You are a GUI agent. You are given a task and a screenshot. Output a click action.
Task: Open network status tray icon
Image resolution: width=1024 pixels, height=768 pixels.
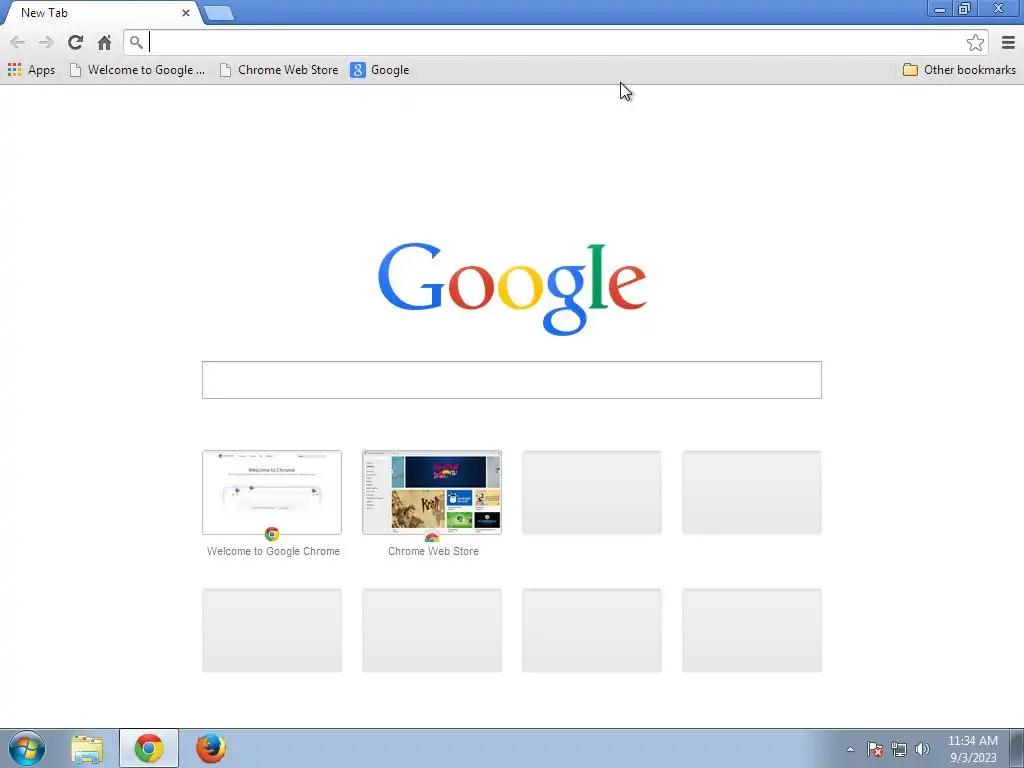(x=899, y=749)
